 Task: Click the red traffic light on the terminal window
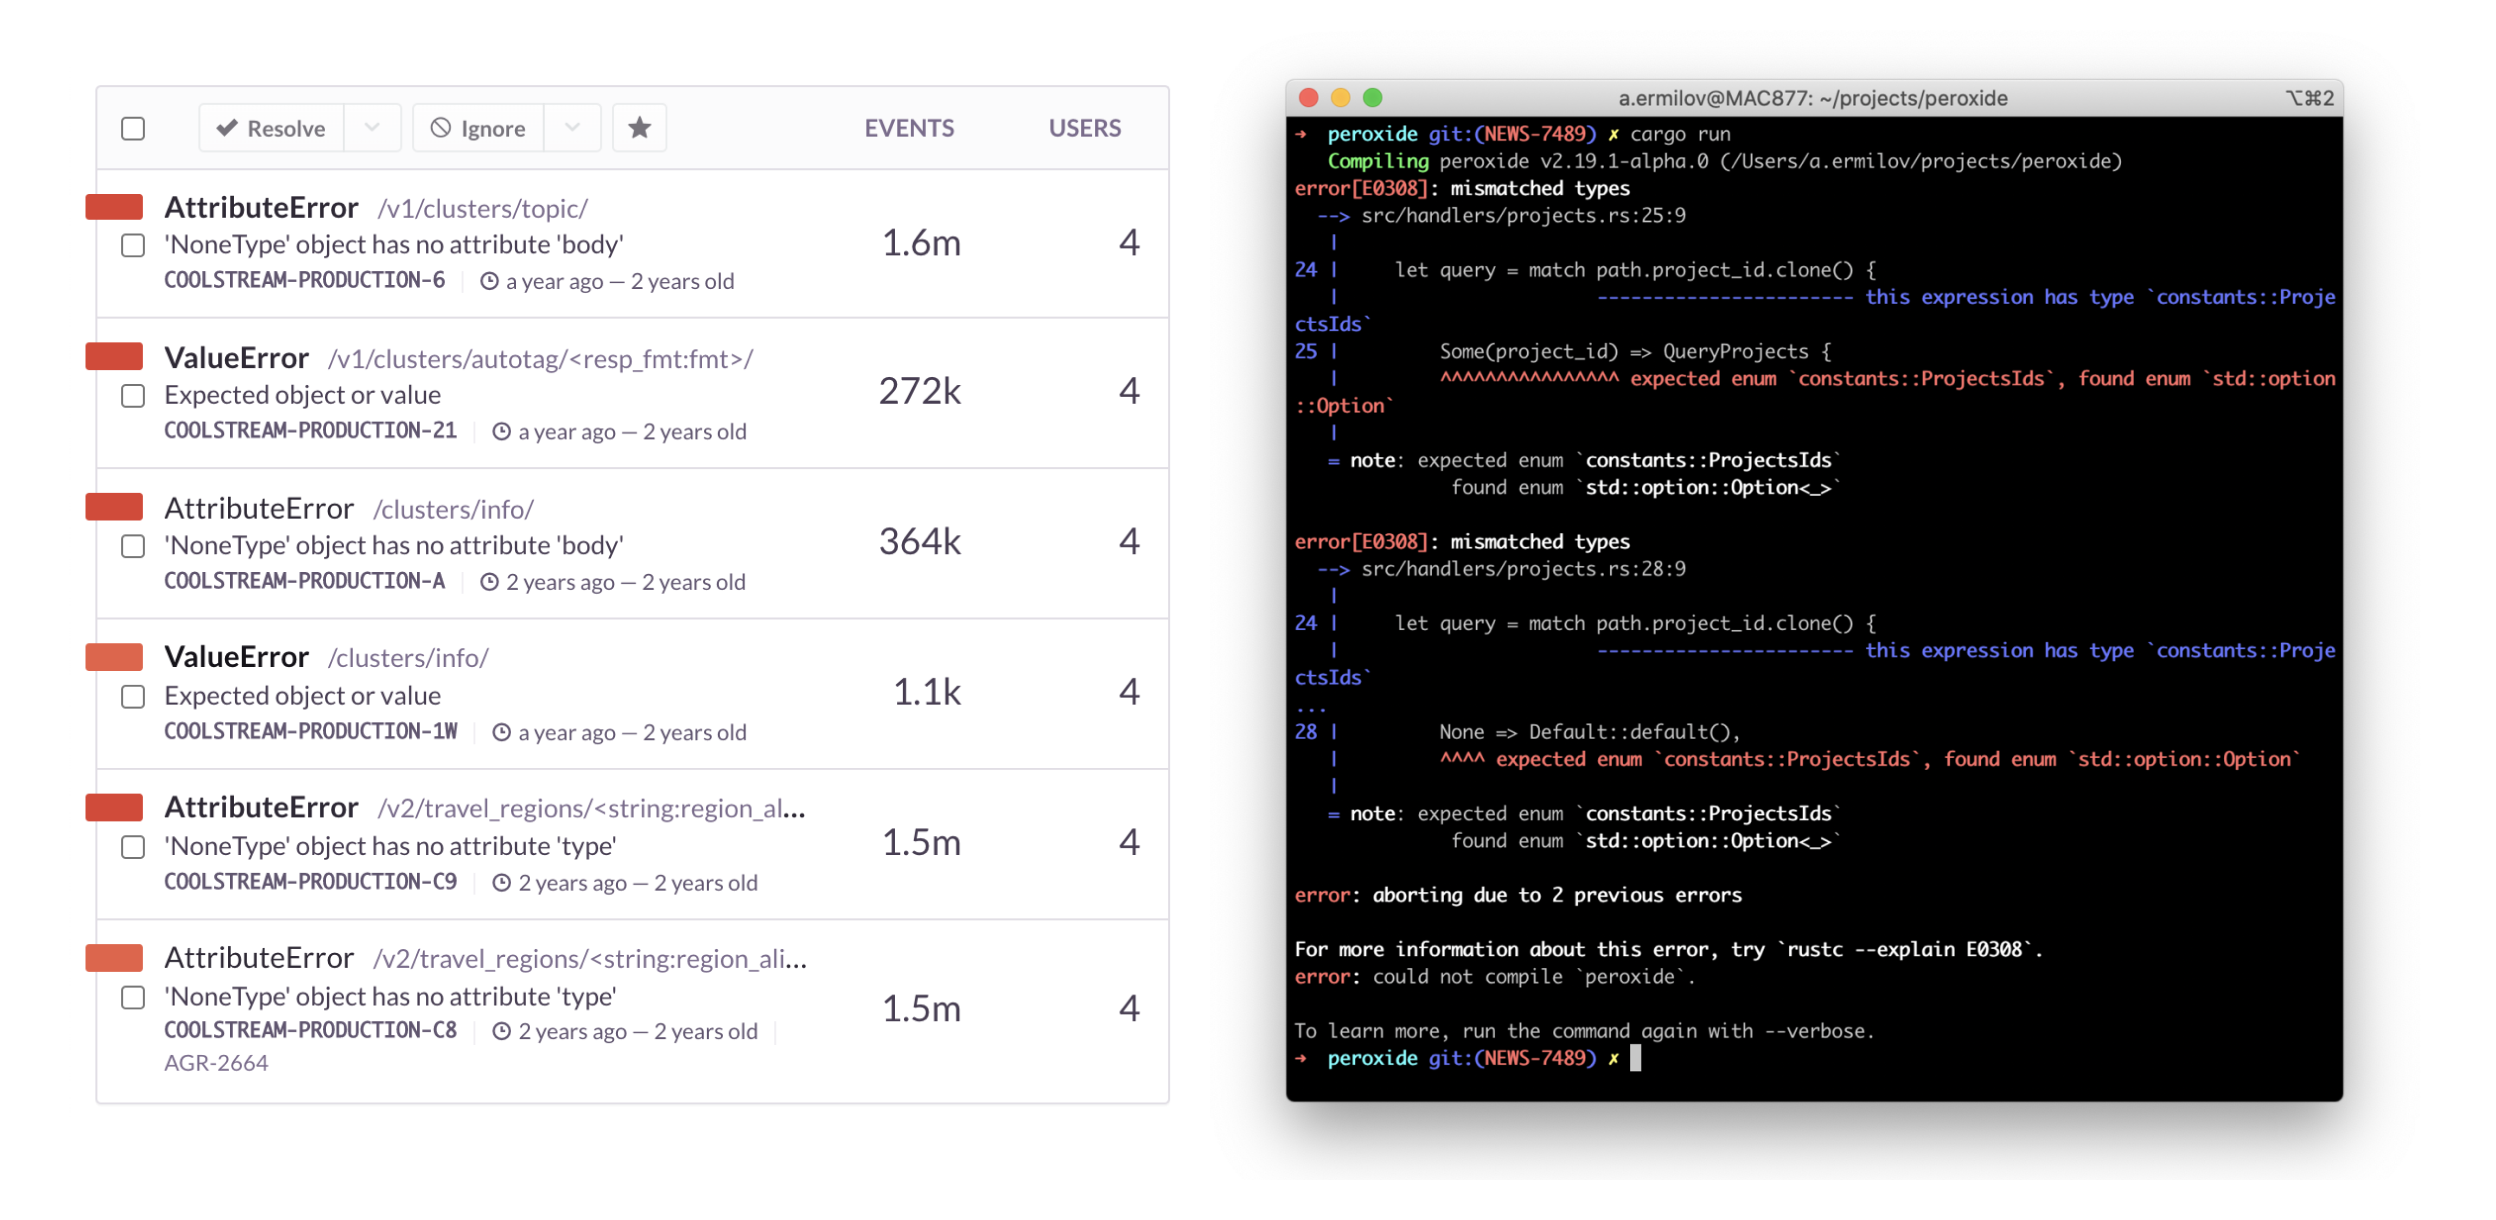[x=1309, y=97]
